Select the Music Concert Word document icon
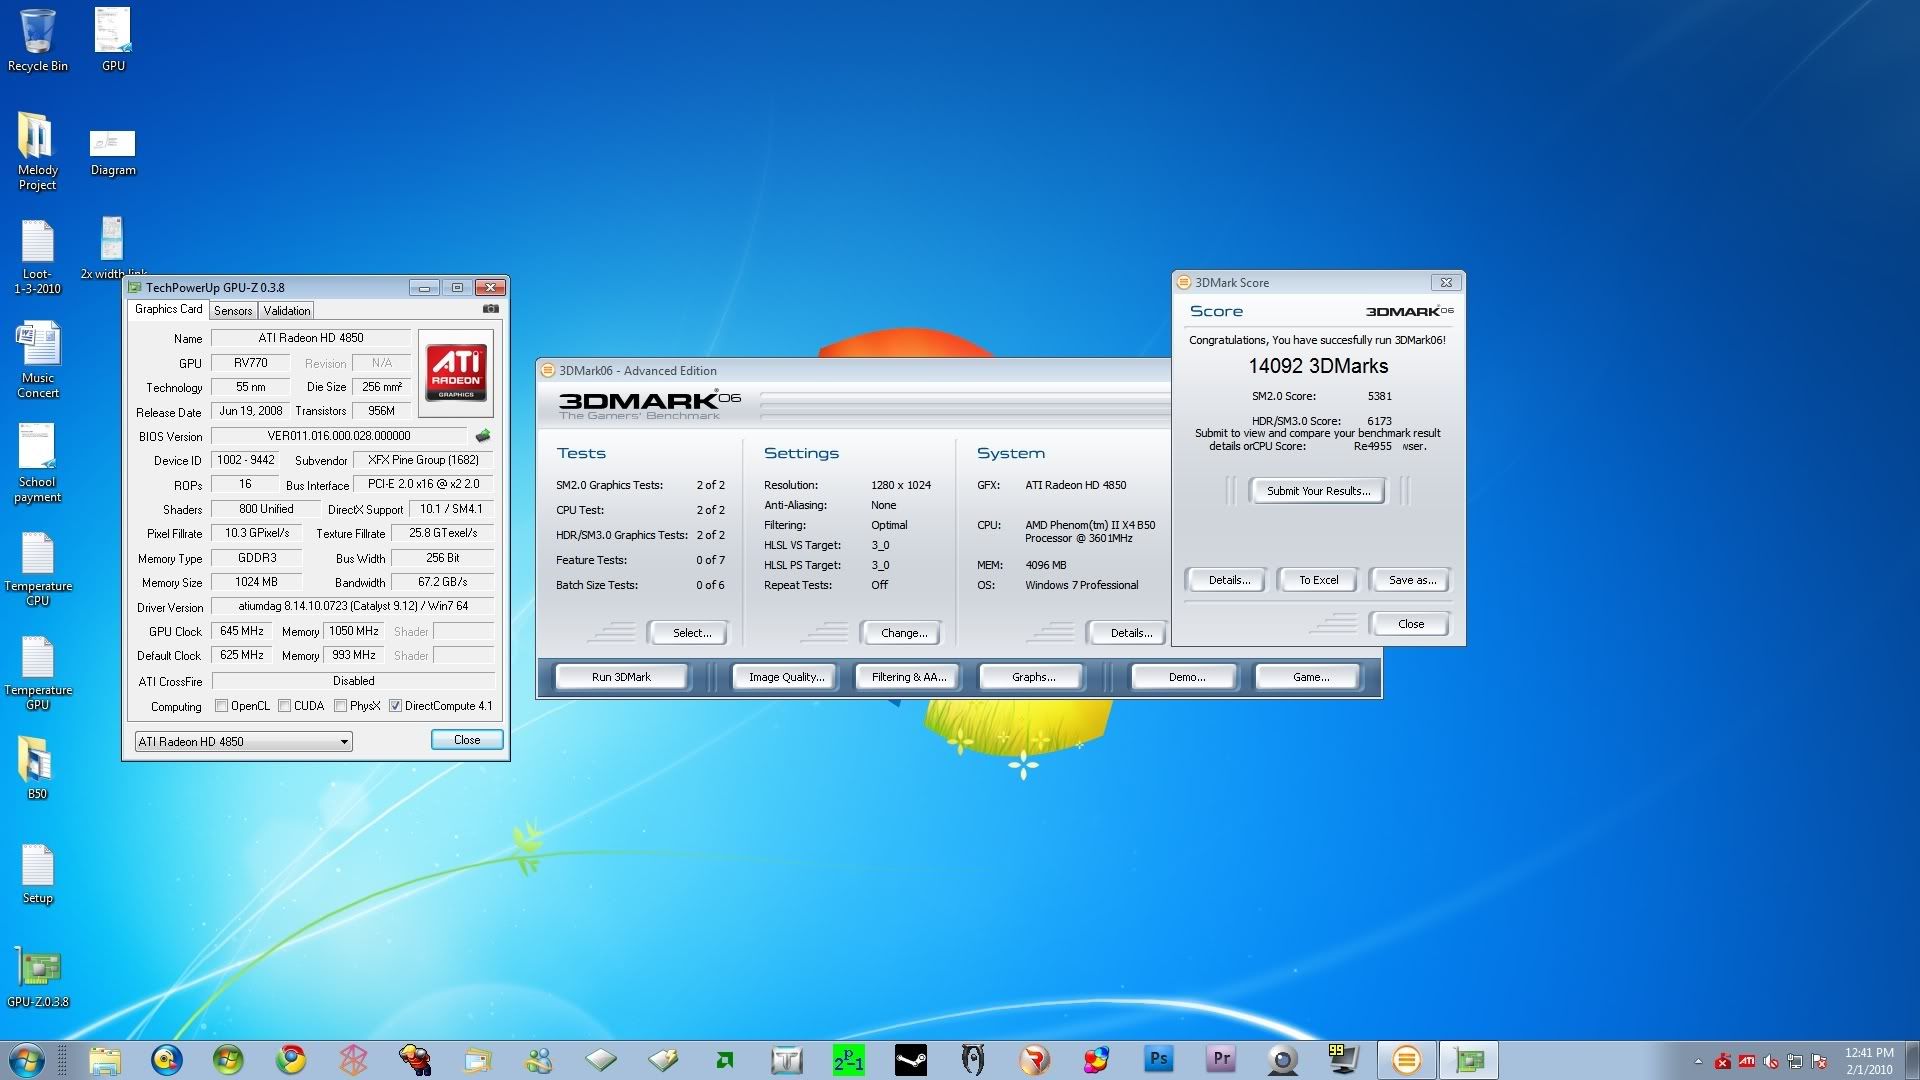 tap(38, 359)
